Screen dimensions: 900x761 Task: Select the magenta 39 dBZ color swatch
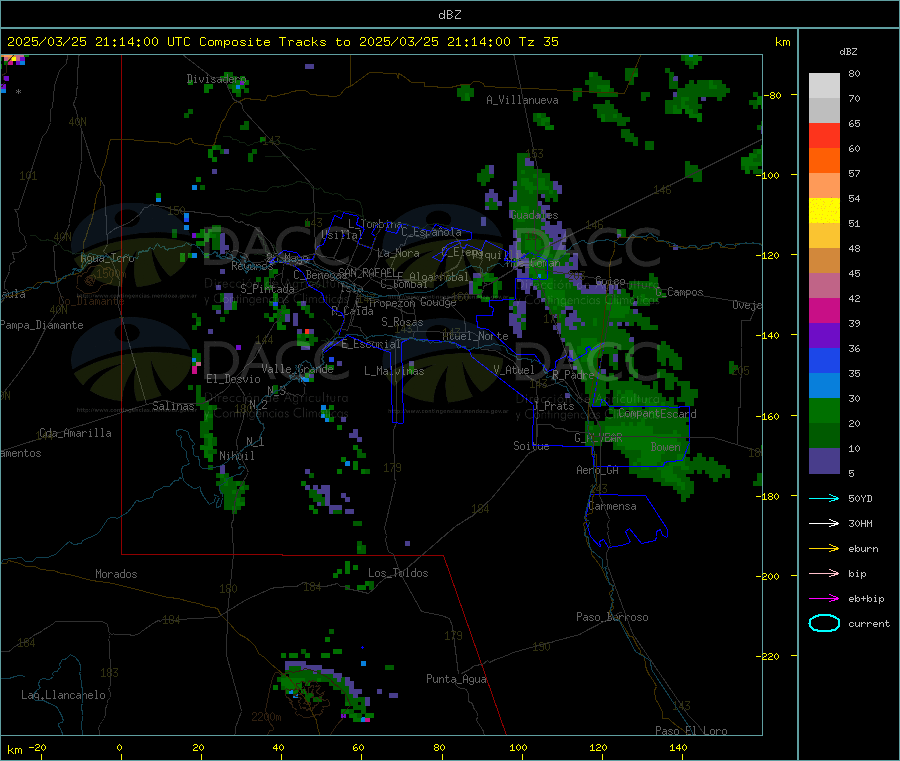coord(824,310)
